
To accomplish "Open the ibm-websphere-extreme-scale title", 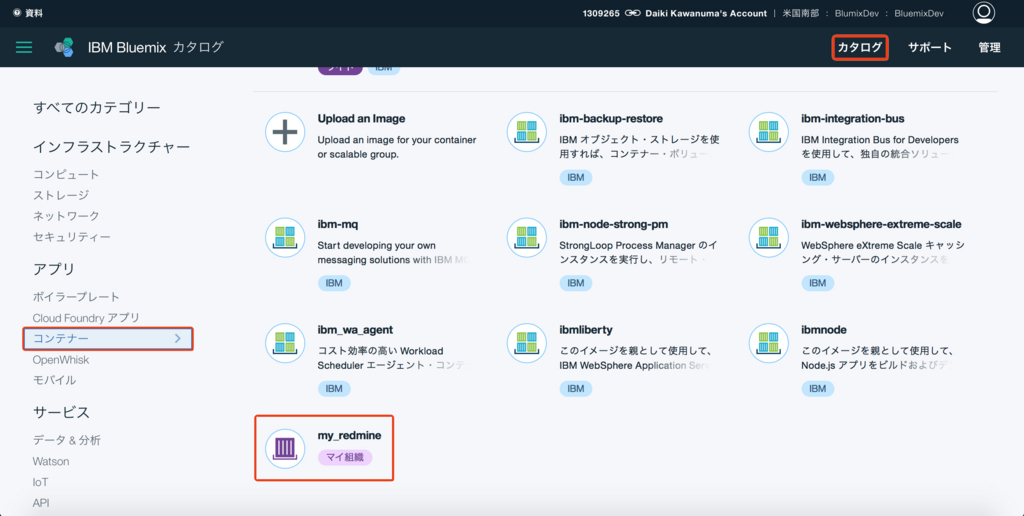I will click(881, 225).
